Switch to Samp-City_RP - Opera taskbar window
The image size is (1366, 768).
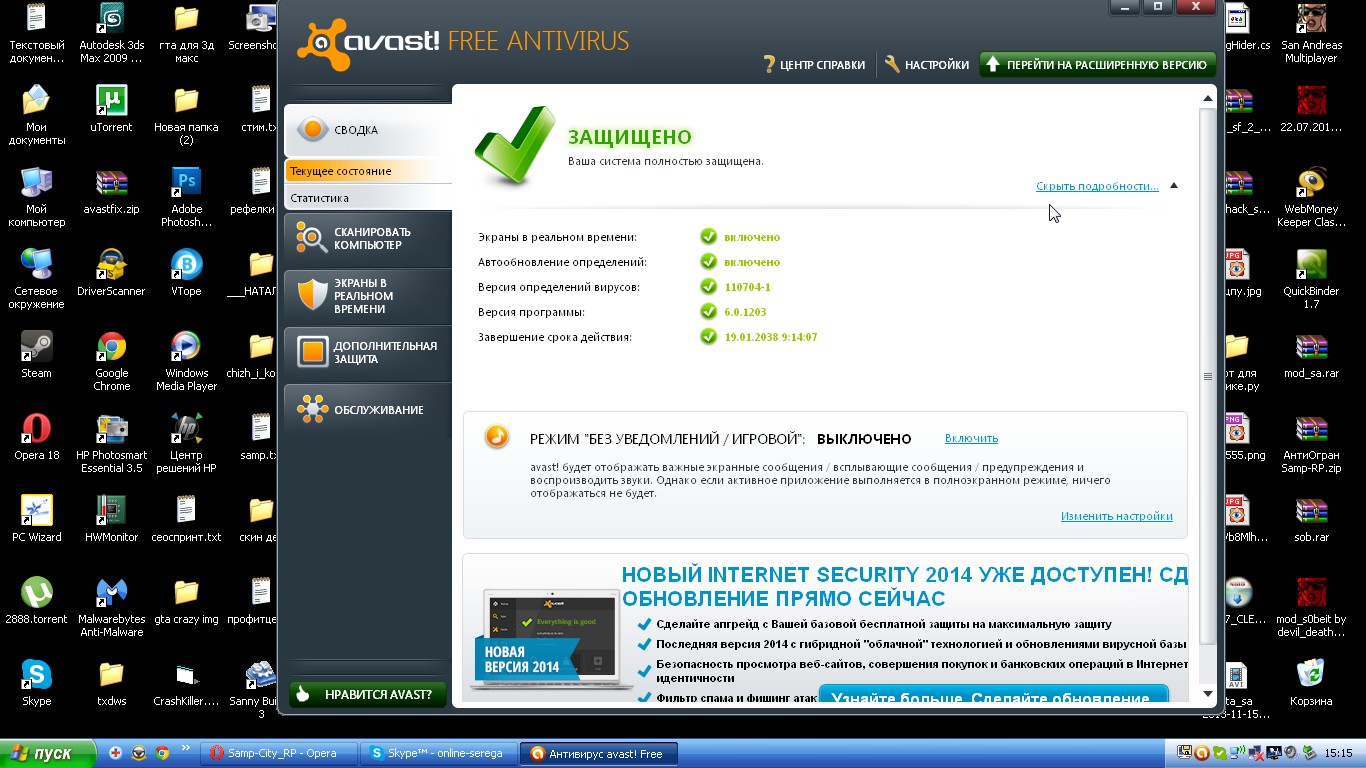coord(279,753)
